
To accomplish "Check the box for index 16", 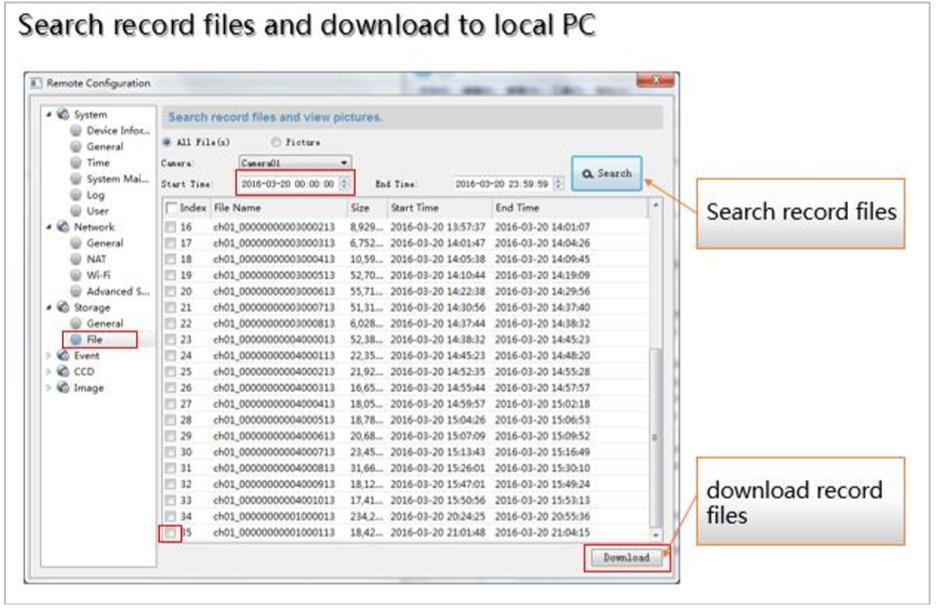I will (x=171, y=227).
